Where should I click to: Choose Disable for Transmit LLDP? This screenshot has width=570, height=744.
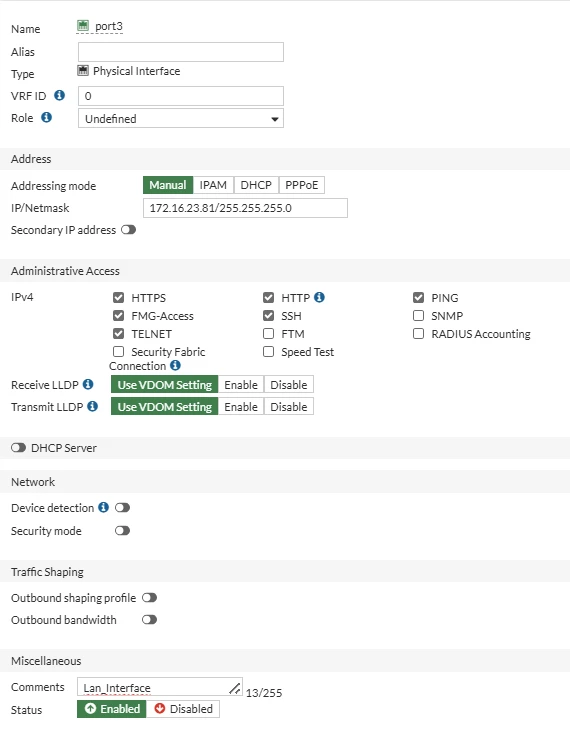point(289,407)
